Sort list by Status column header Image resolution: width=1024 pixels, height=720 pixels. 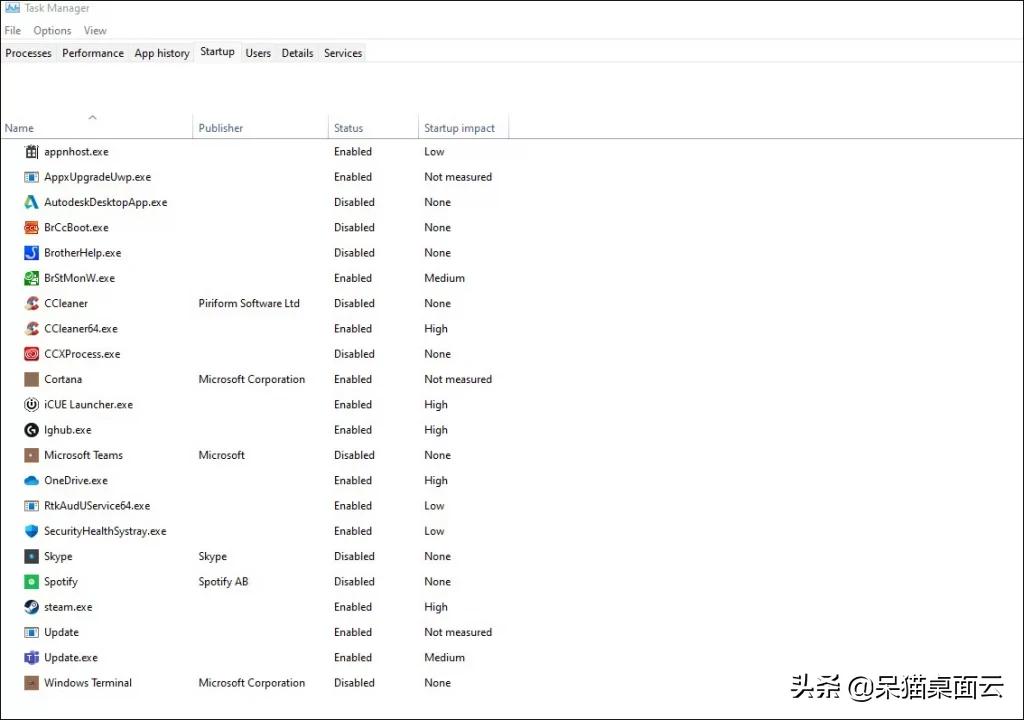(x=348, y=128)
